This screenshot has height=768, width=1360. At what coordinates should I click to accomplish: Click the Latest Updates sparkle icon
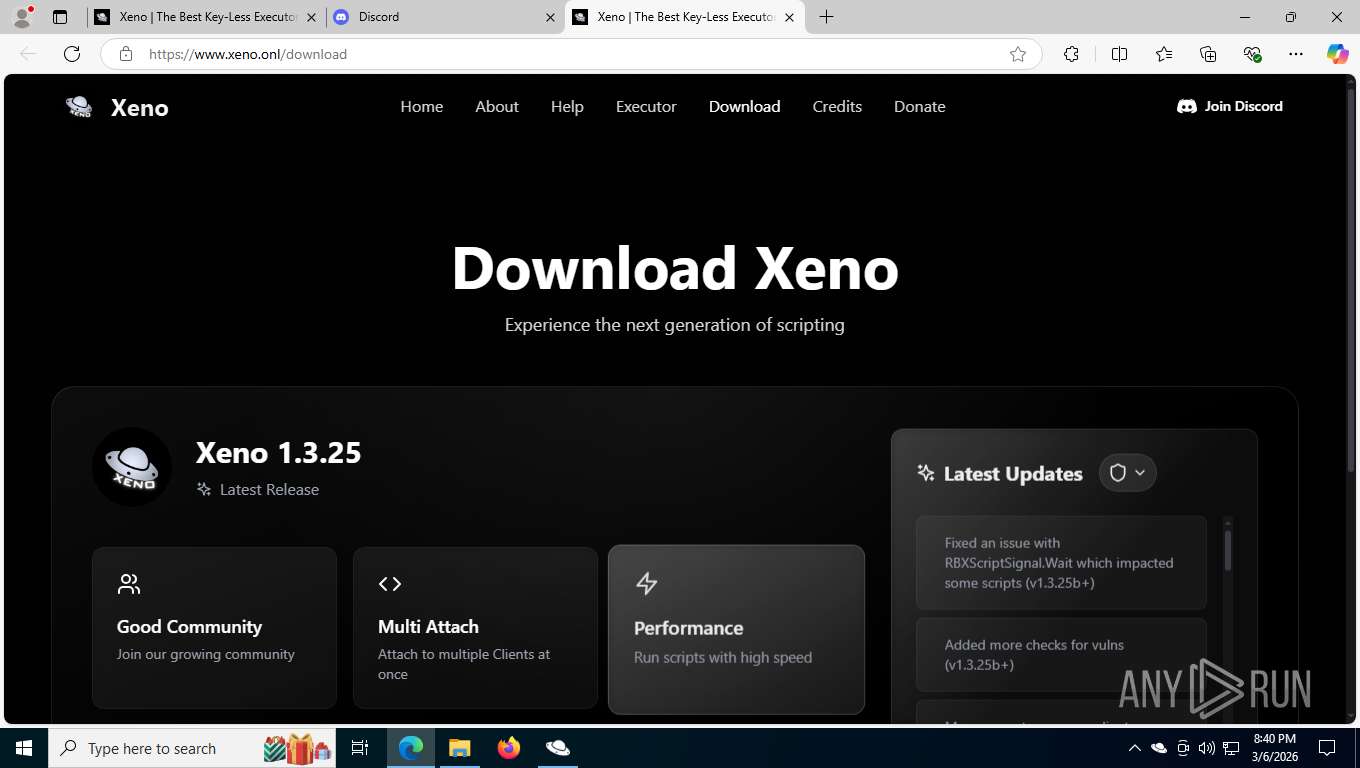[x=926, y=473]
